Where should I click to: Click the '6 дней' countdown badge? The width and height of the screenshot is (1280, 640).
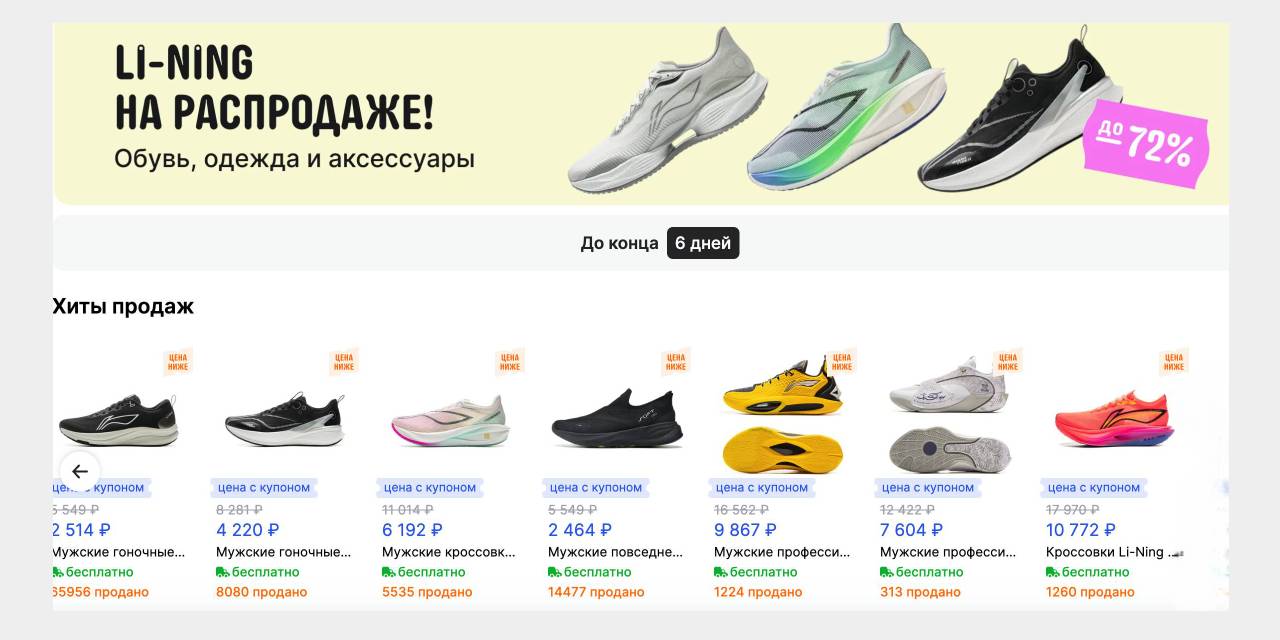pyautogui.click(x=703, y=243)
